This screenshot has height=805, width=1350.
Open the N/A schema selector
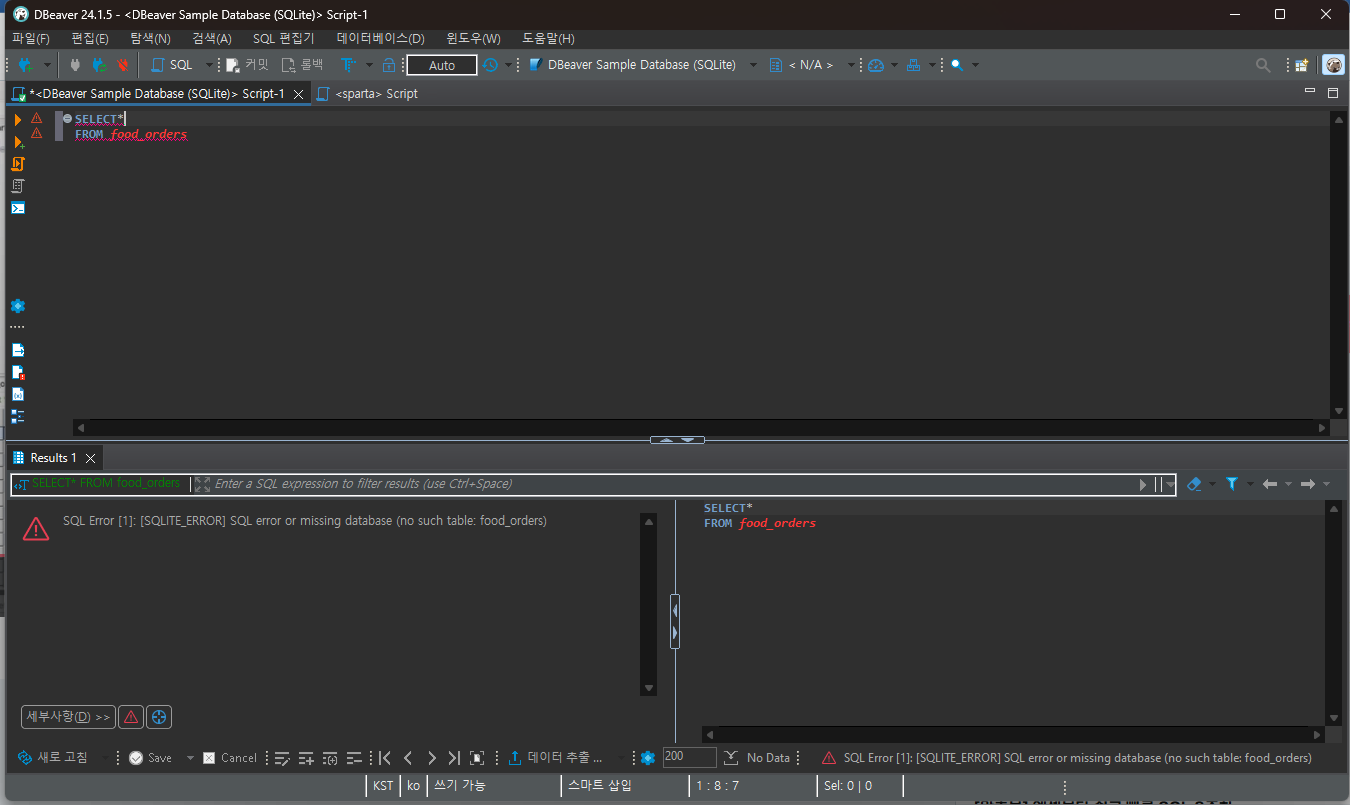pyautogui.click(x=809, y=65)
